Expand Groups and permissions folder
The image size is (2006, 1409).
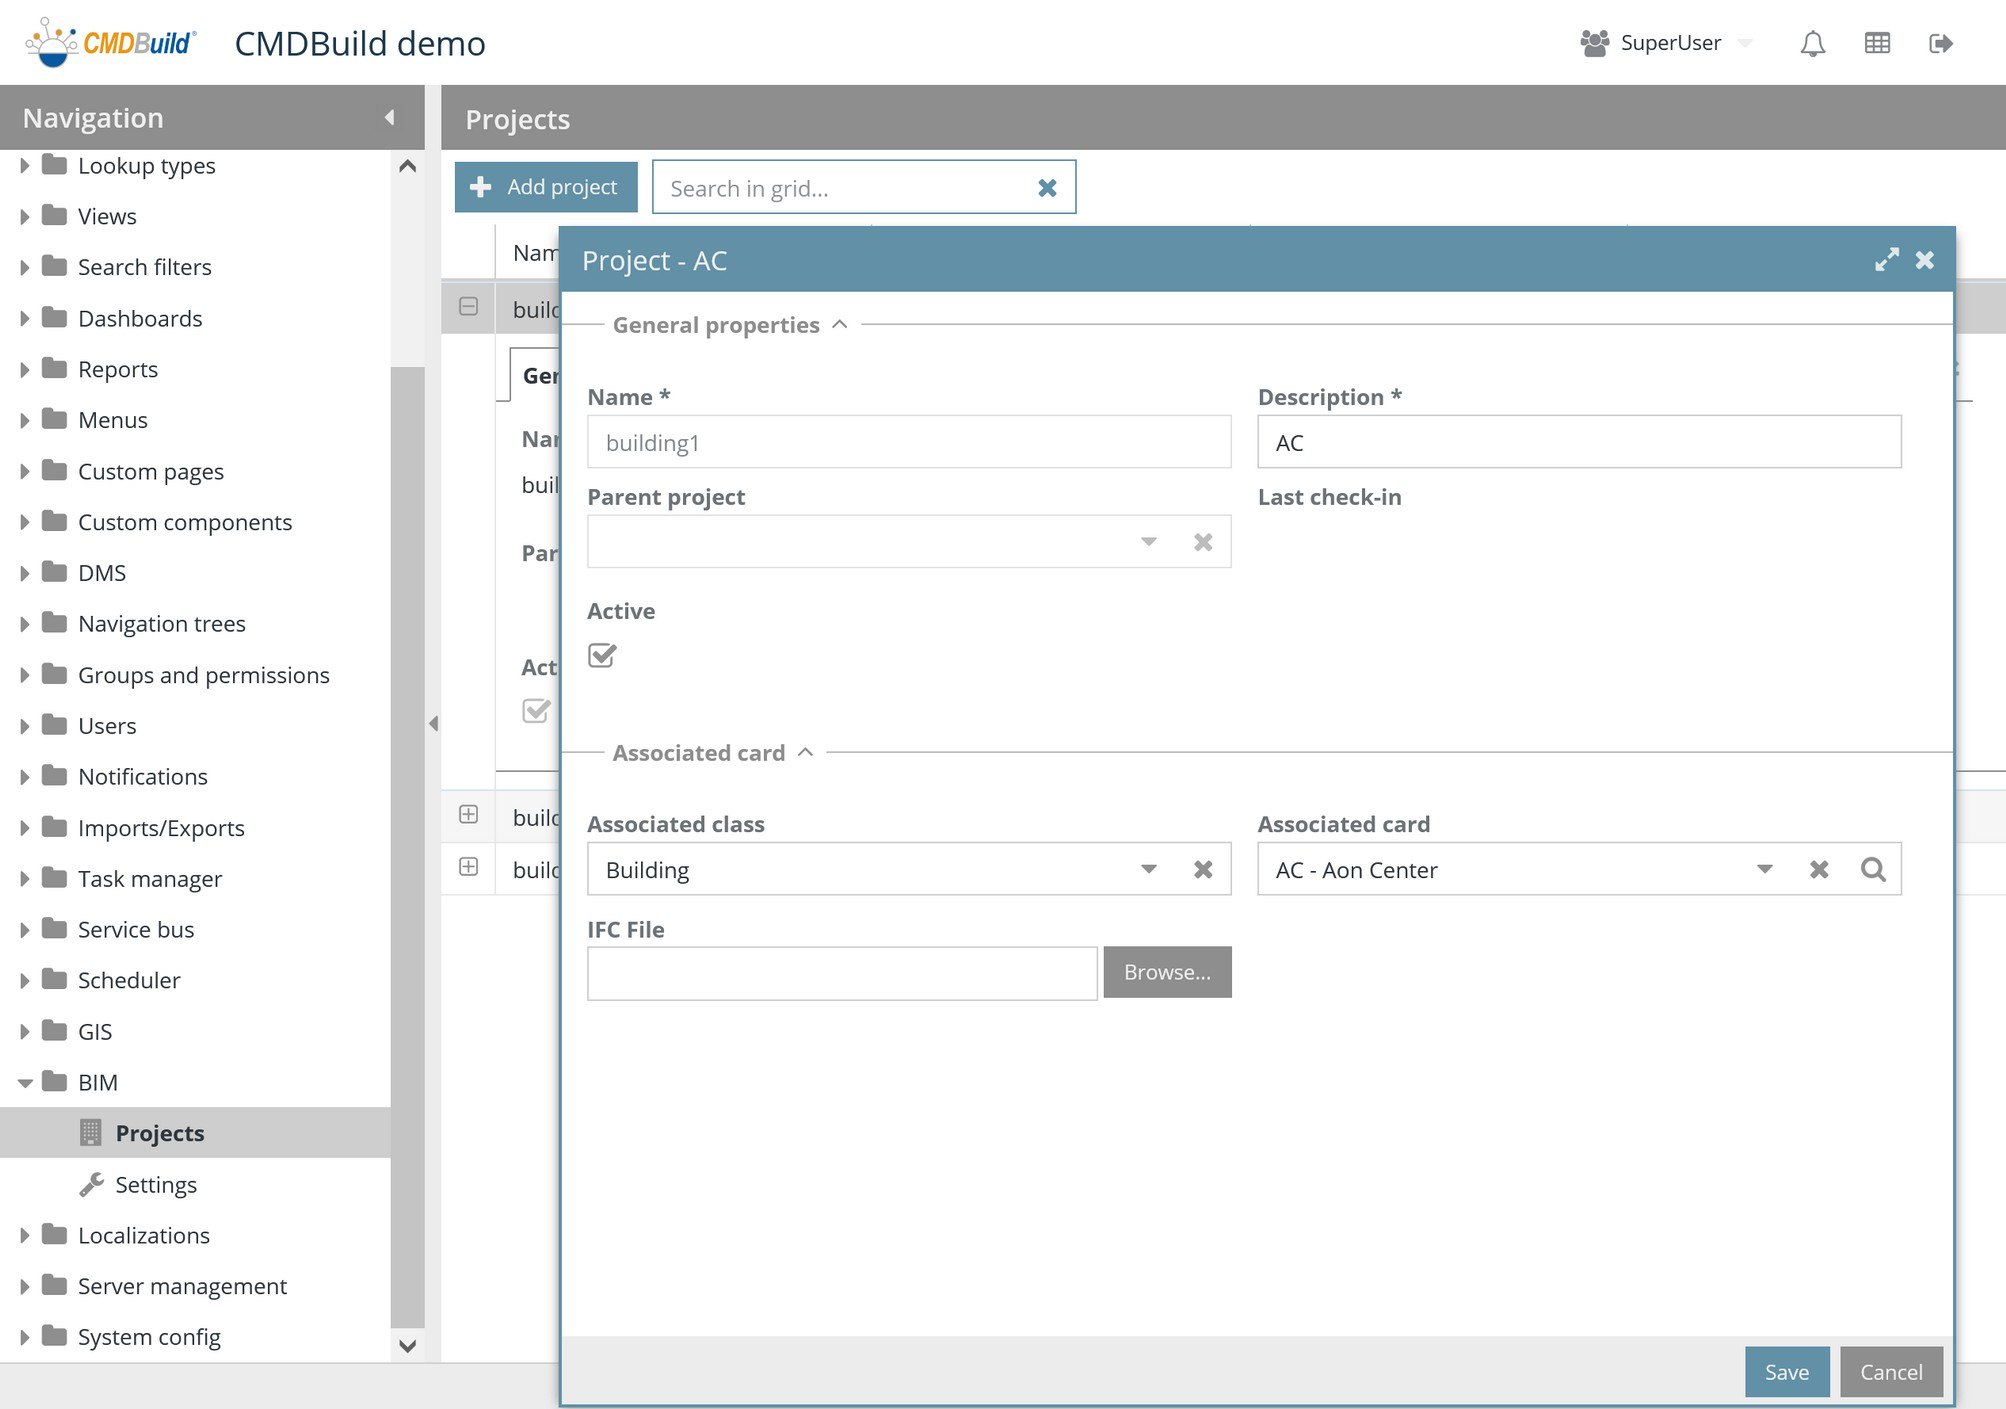coord(24,675)
